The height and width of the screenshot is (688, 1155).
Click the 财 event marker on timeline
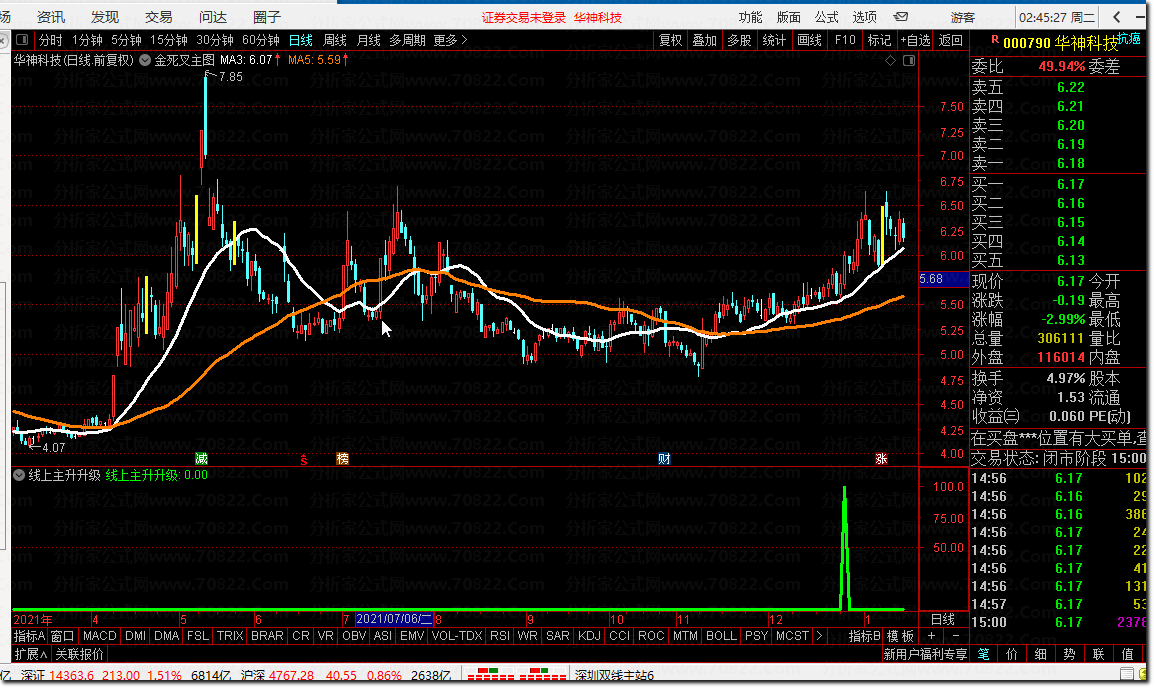664,459
